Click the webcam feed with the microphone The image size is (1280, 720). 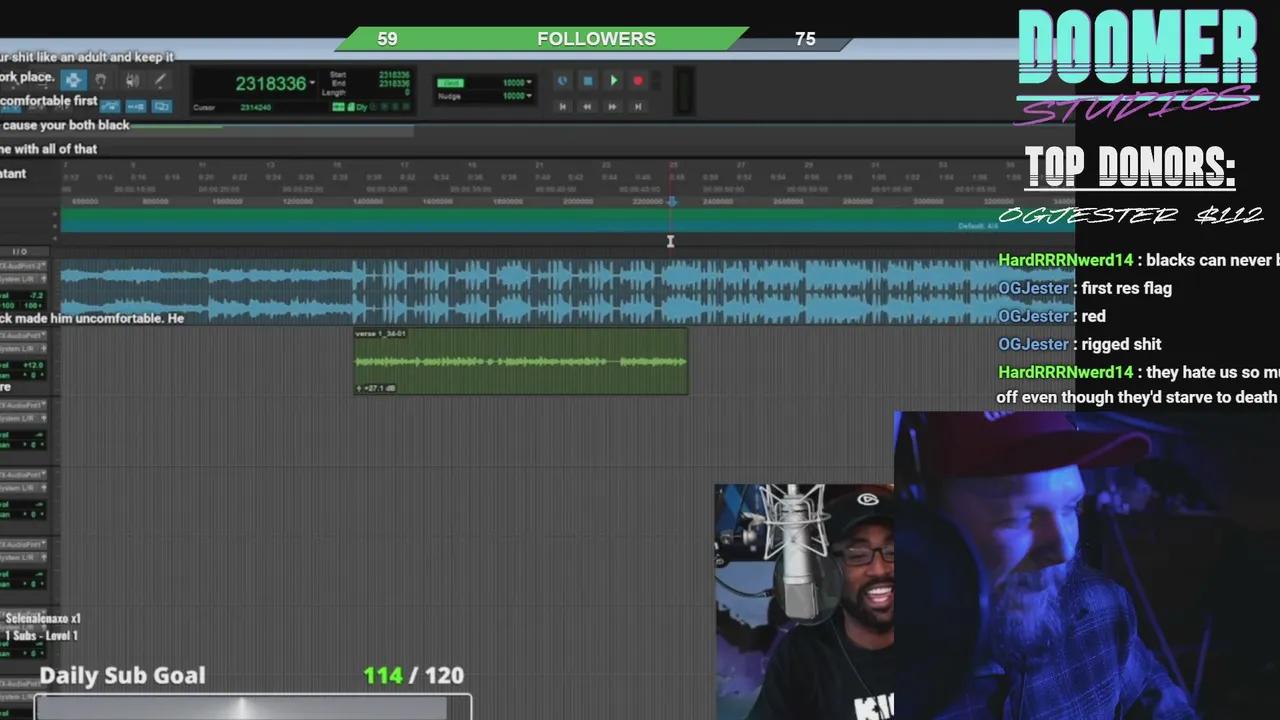point(804,602)
